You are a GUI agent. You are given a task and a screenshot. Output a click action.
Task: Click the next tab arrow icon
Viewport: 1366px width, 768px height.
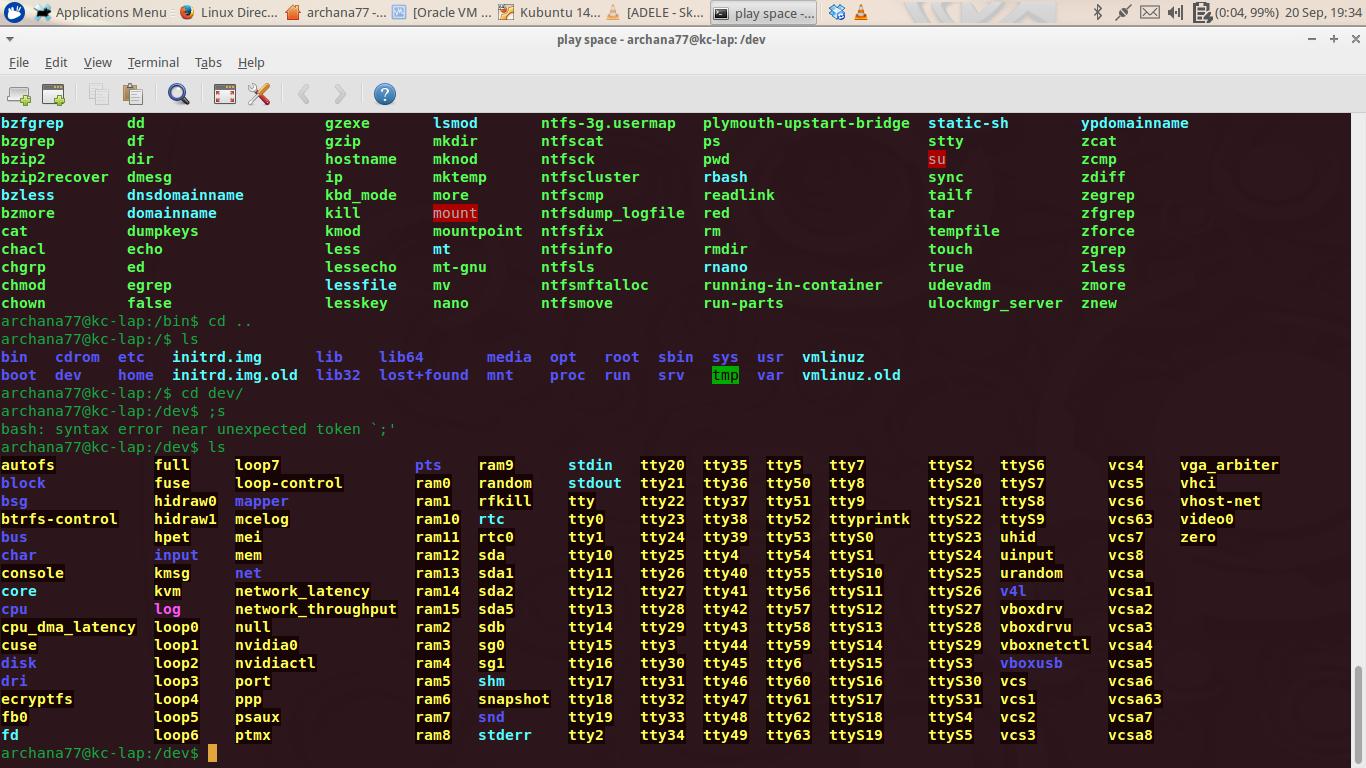[339, 94]
